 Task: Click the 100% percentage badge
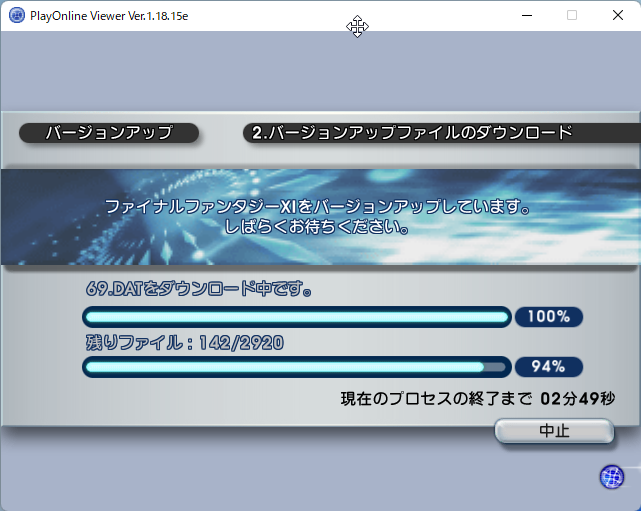[549, 317]
